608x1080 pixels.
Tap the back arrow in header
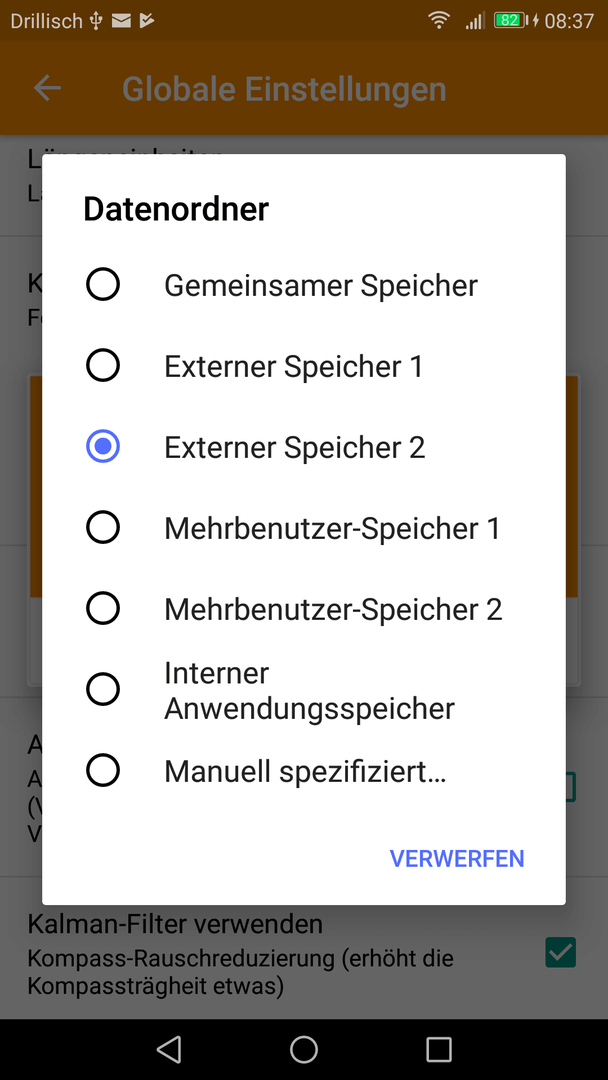pyautogui.click(x=48, y=88)
